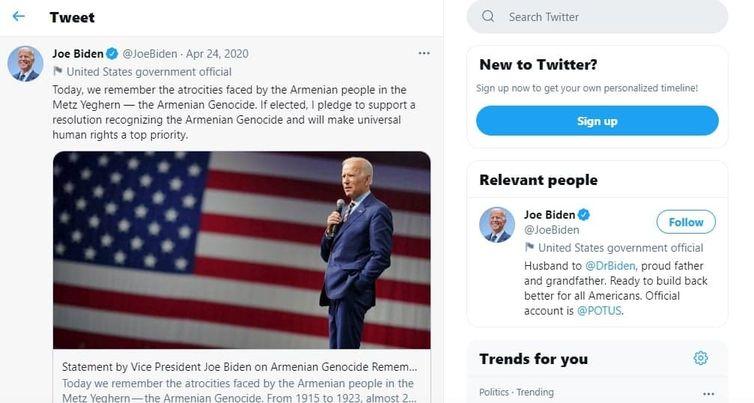Click the @JoeBiden handle in the tweet header
The height and width of the screenshot is (403, 754).
click(x=150, y=54)
